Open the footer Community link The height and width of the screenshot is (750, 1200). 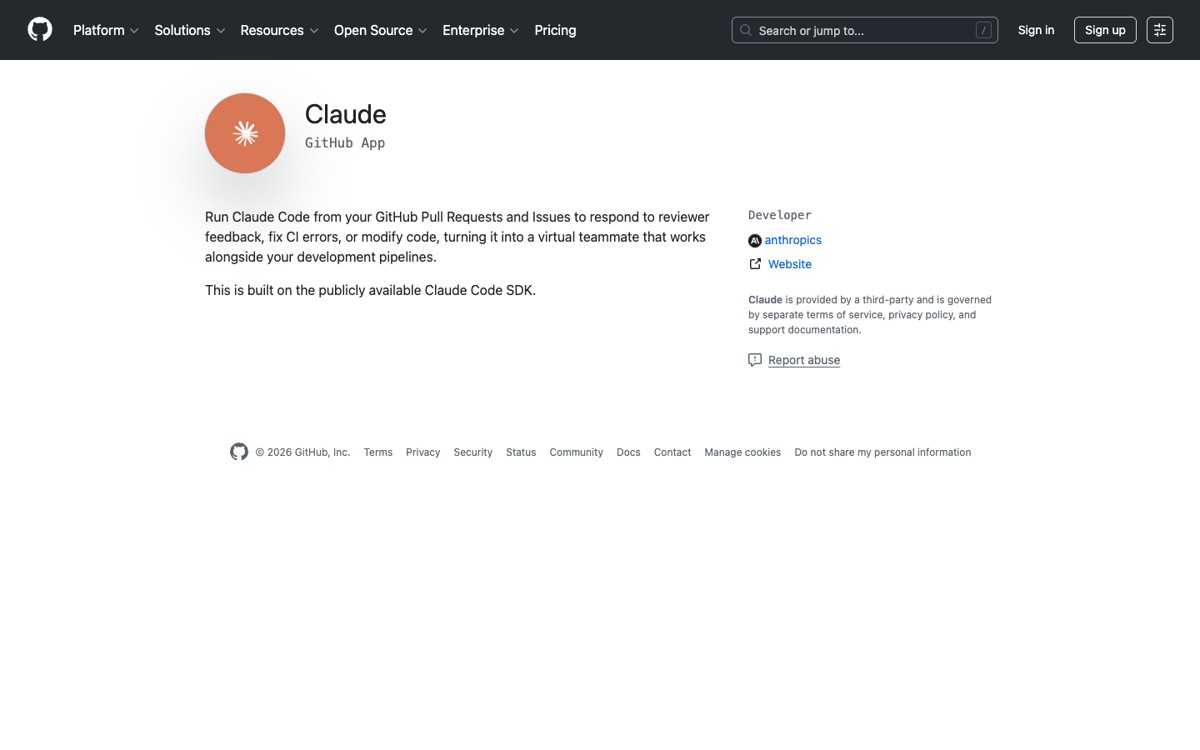click(x=576, y=452)
